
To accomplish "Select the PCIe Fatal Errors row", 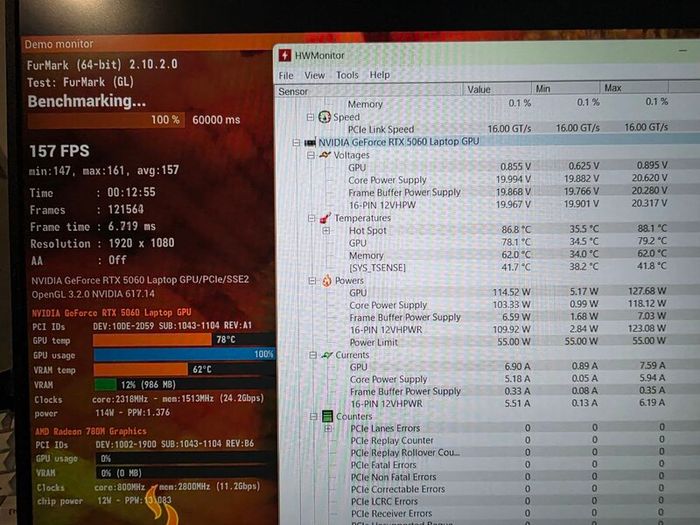I will pyautogui.click(x=489, y=465).
